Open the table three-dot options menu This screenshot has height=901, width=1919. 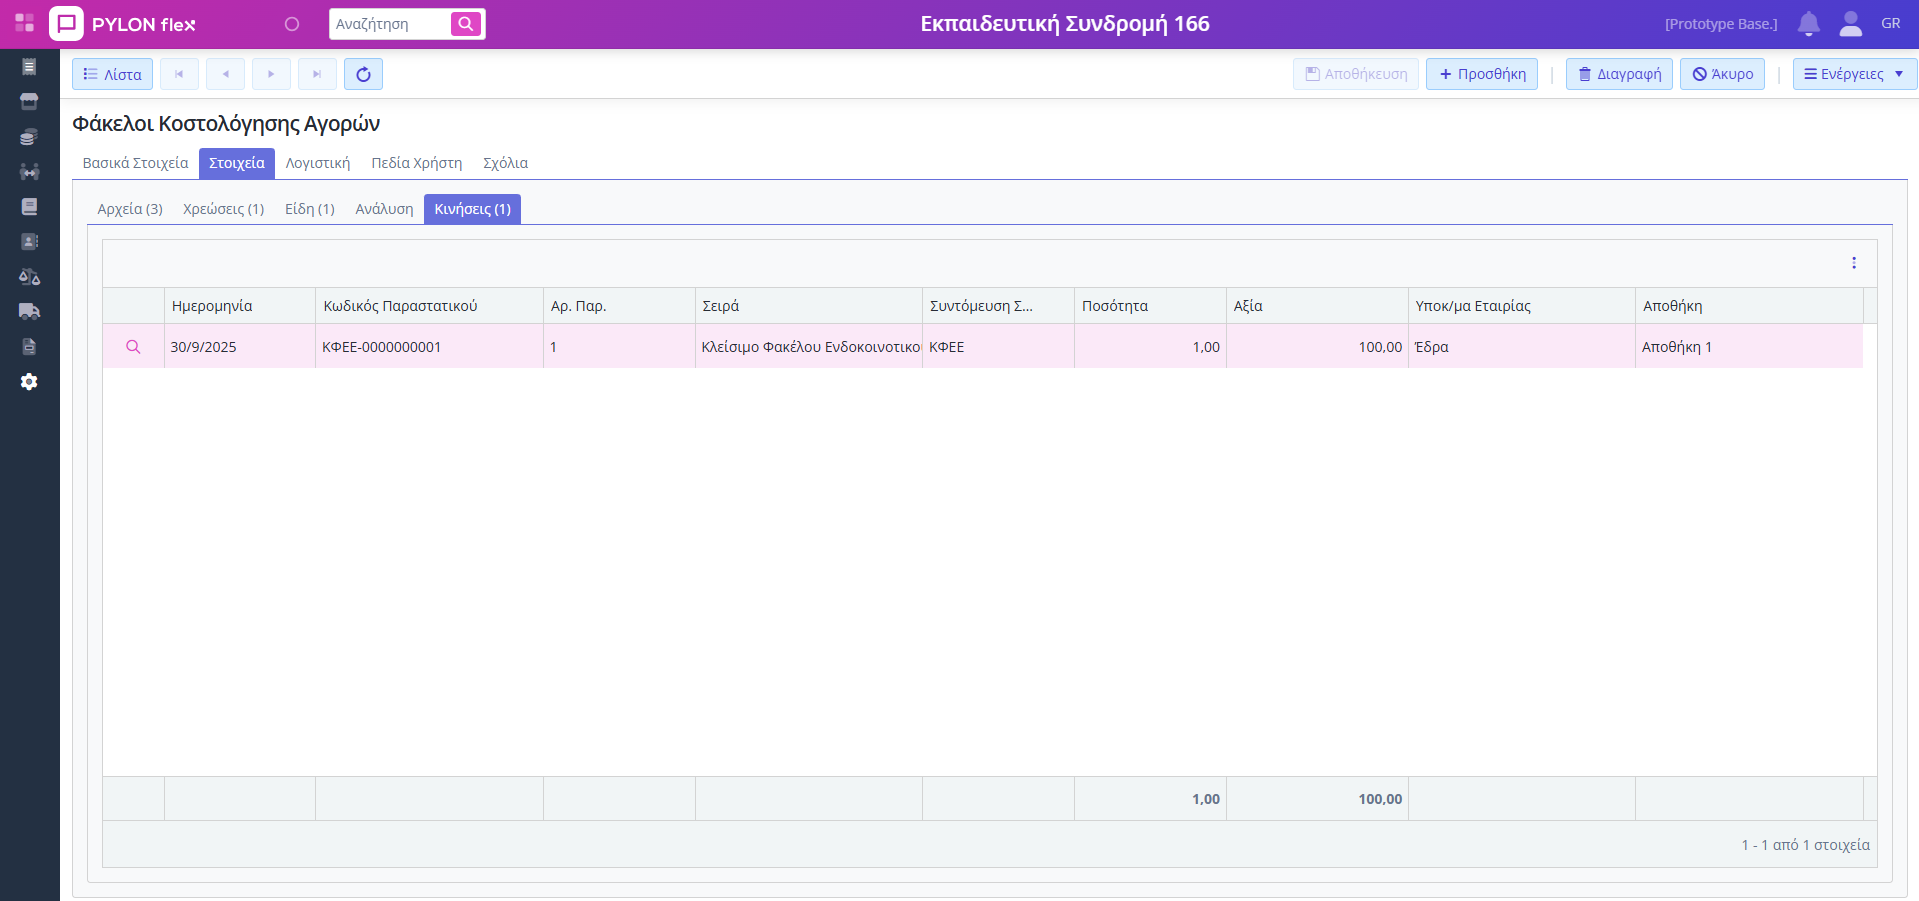1853,263
